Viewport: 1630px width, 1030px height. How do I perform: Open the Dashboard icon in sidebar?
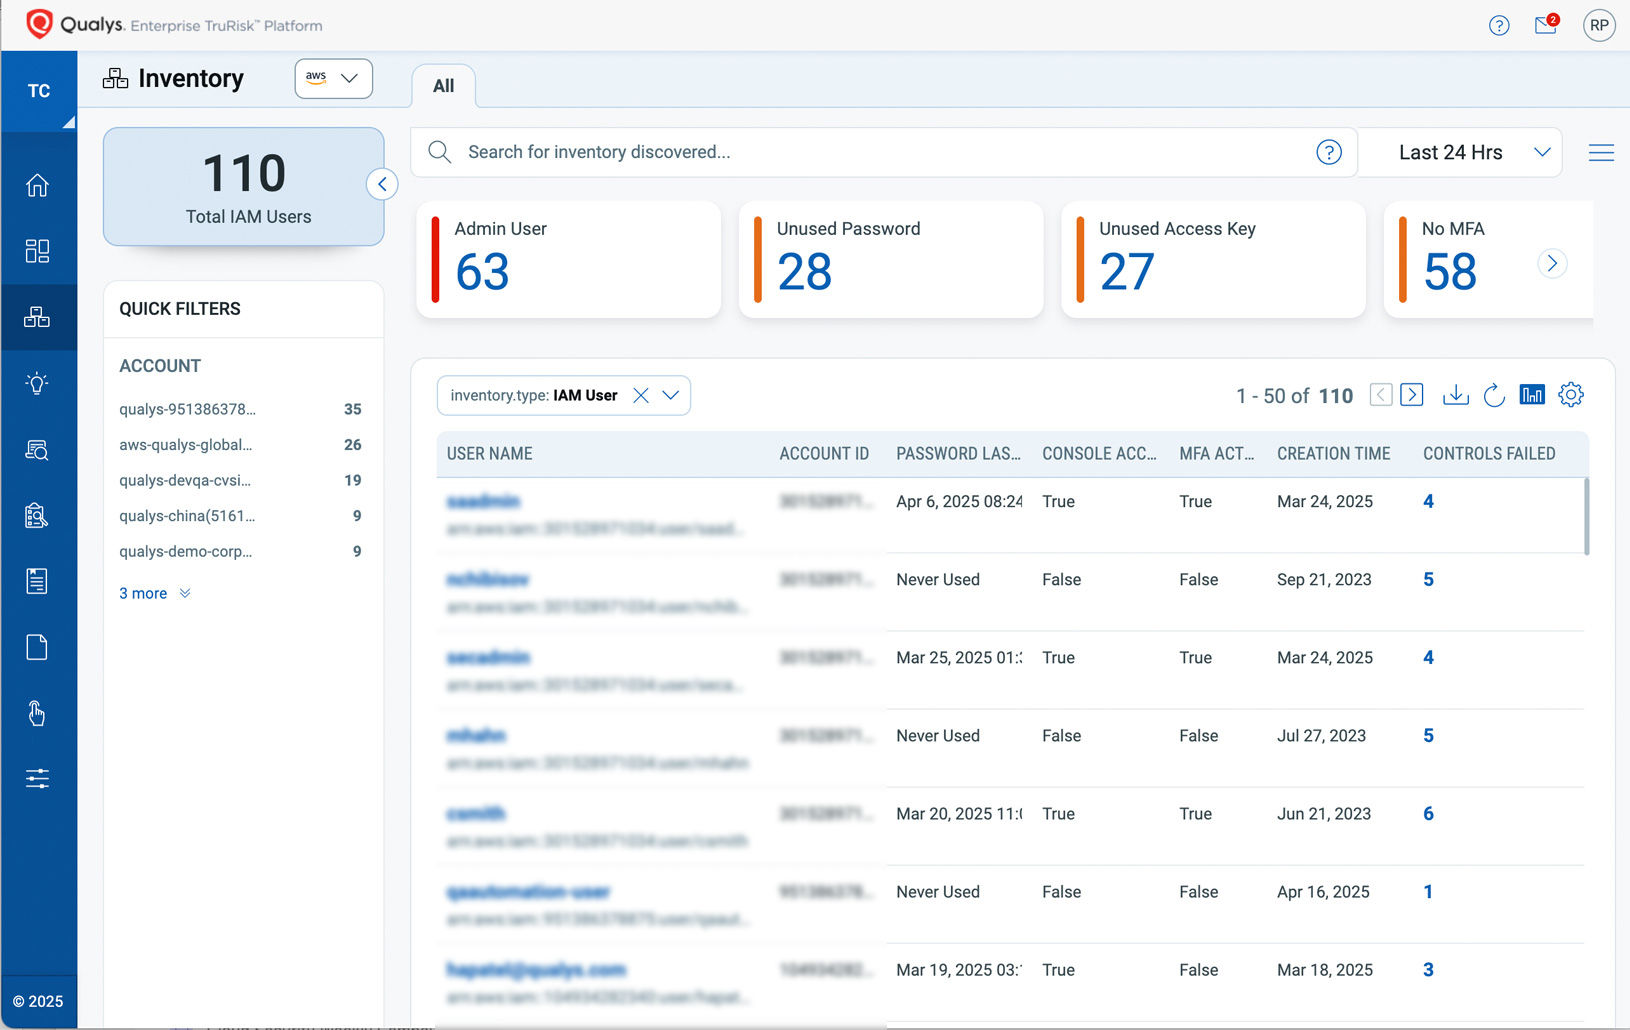point(37,251)
